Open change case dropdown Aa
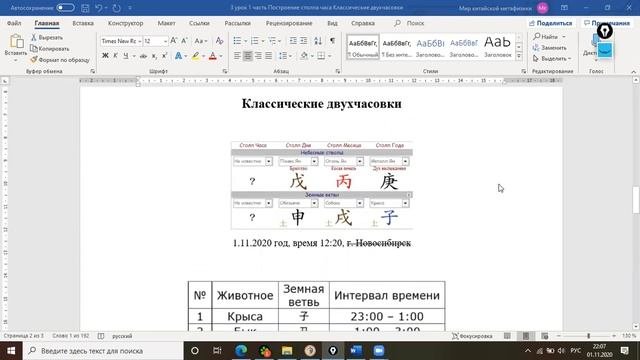This screenshot has width=640, height=360. tap(200, 41)
